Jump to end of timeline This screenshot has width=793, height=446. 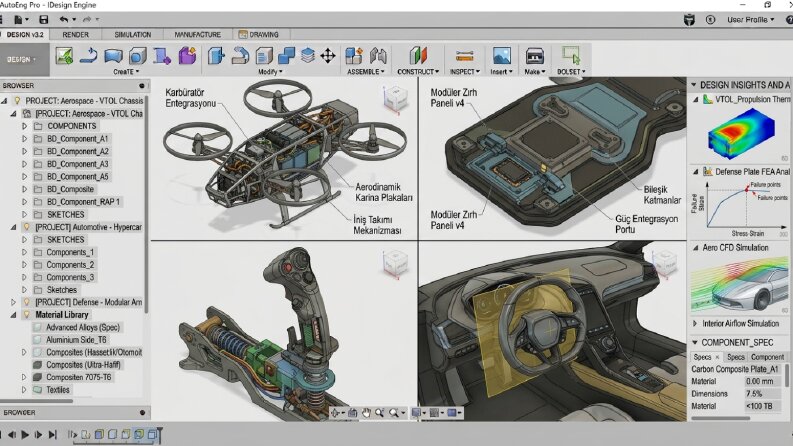53,434
